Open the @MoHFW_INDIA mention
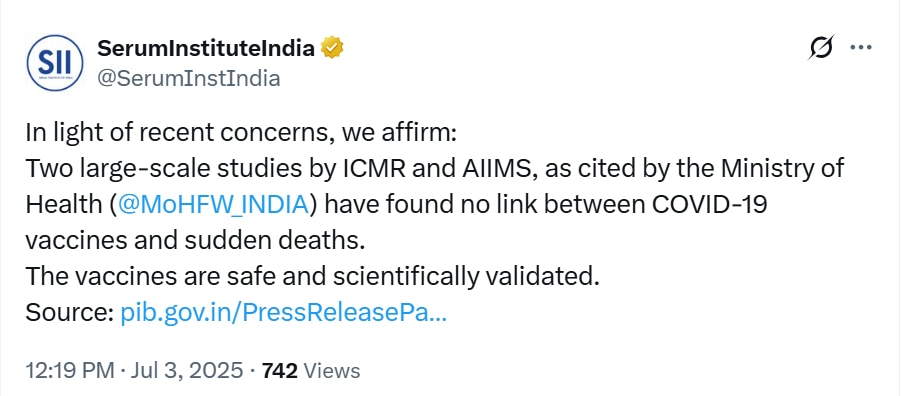 pyautogui.click(x=212, y=205)
